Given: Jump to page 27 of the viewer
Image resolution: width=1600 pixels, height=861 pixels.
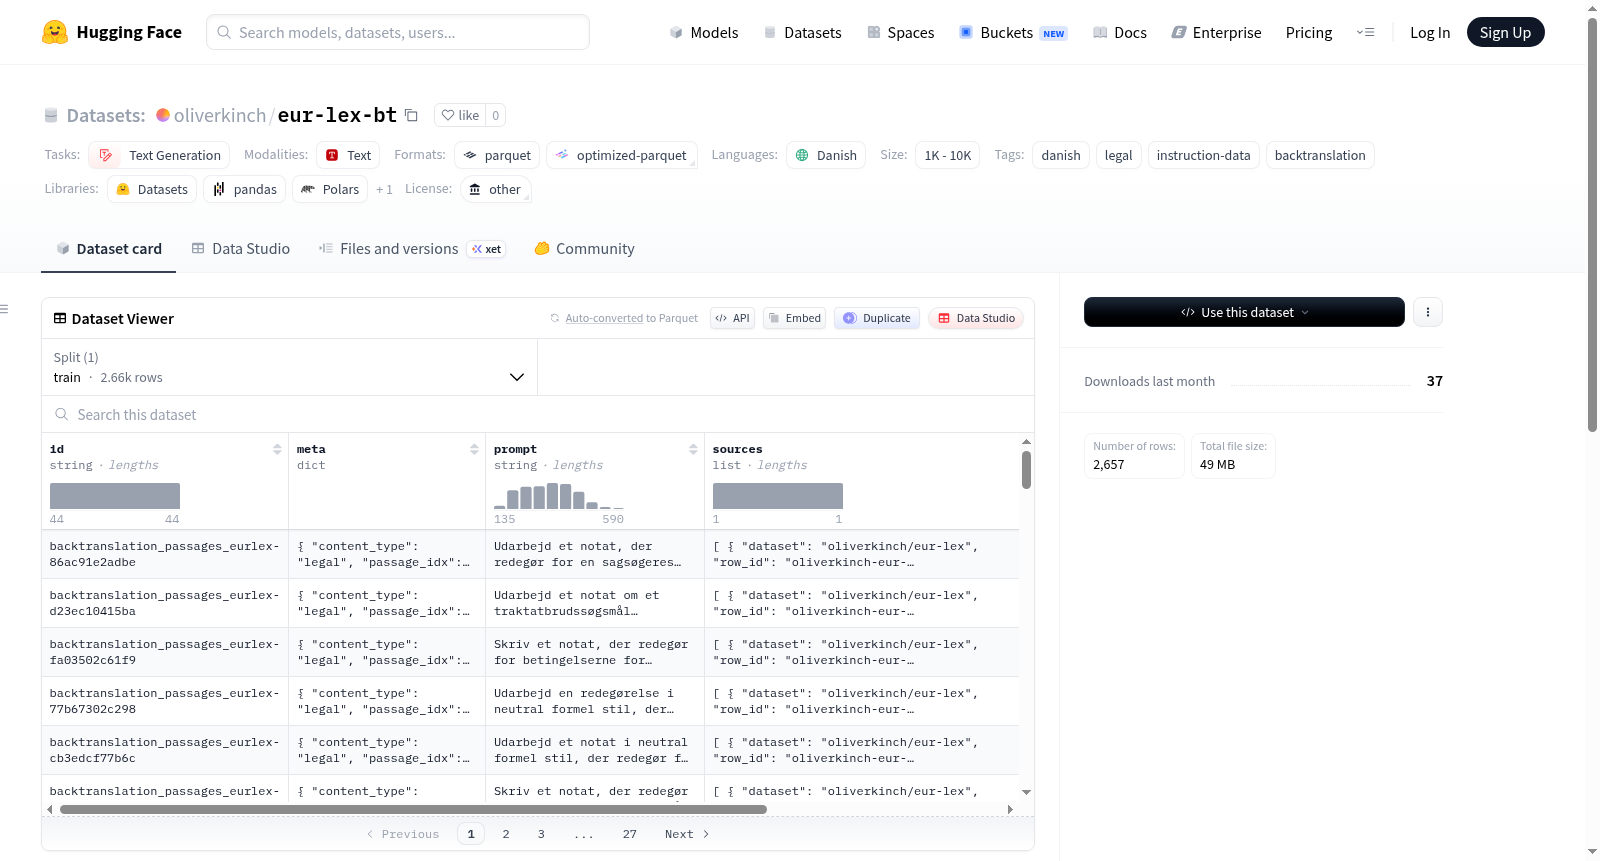Looking at the screenshot, I should coord(629,834).
